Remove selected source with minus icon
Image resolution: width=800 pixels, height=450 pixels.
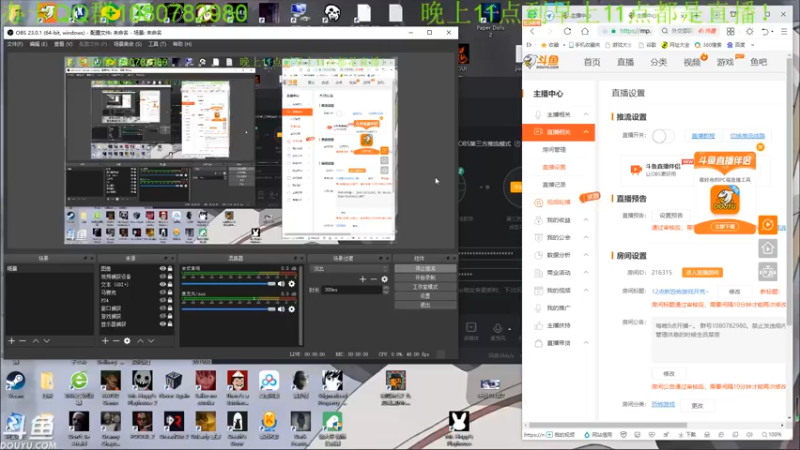click(x=116, y=340)
